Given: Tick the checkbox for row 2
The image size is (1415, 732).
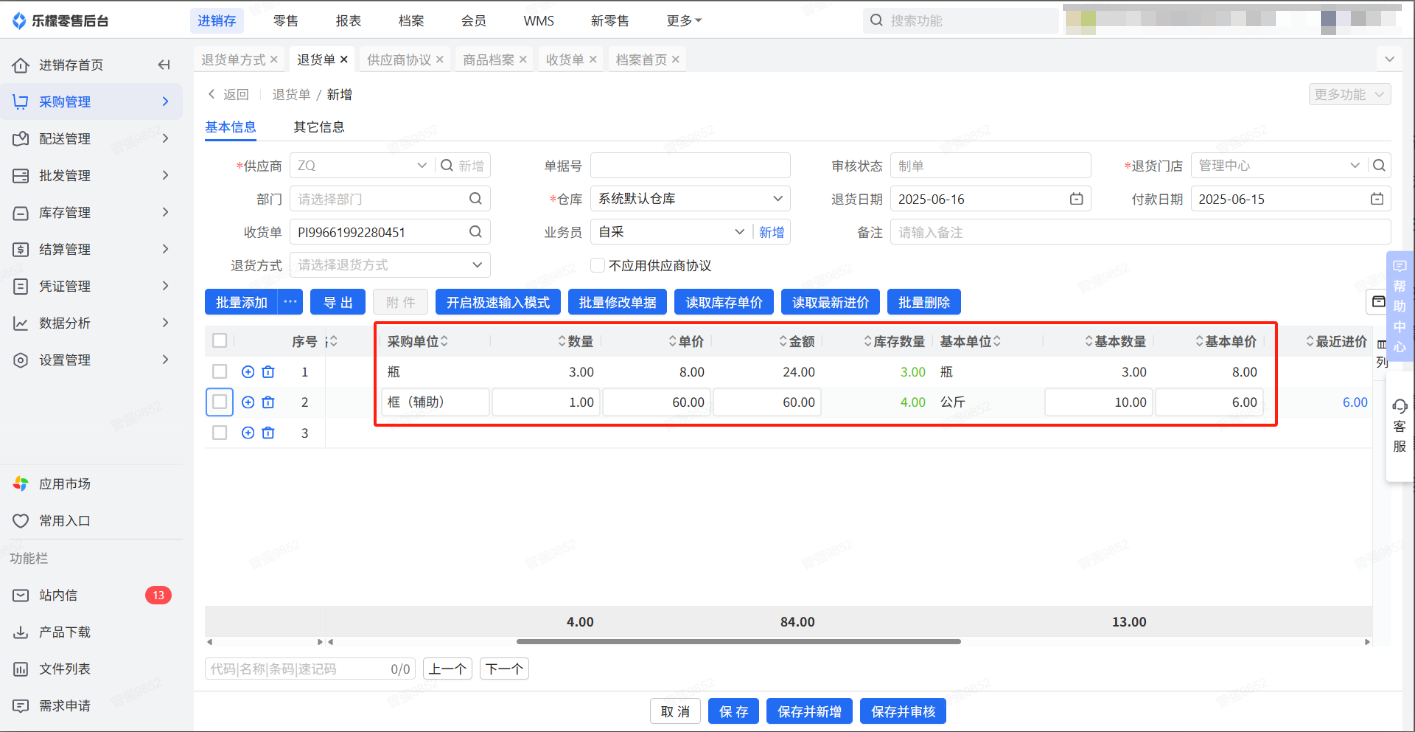Looking at the screenshot, I should 220,402.
